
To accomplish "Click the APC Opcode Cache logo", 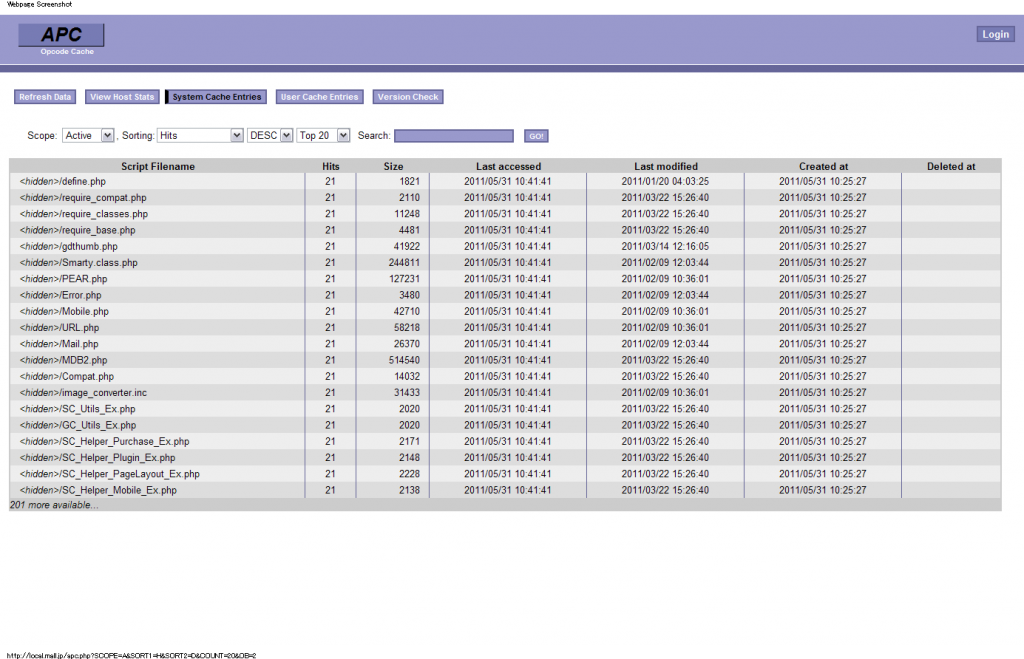I will tap(61, 39).
